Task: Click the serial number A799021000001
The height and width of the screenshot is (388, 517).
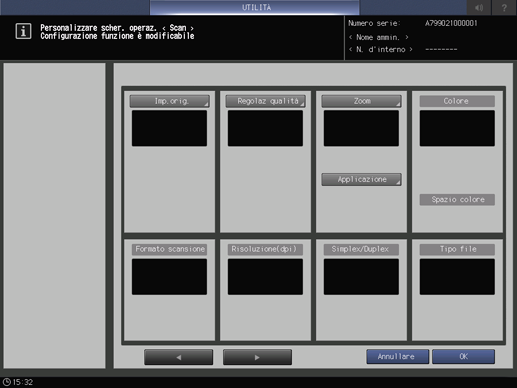Action: point(451,23)
